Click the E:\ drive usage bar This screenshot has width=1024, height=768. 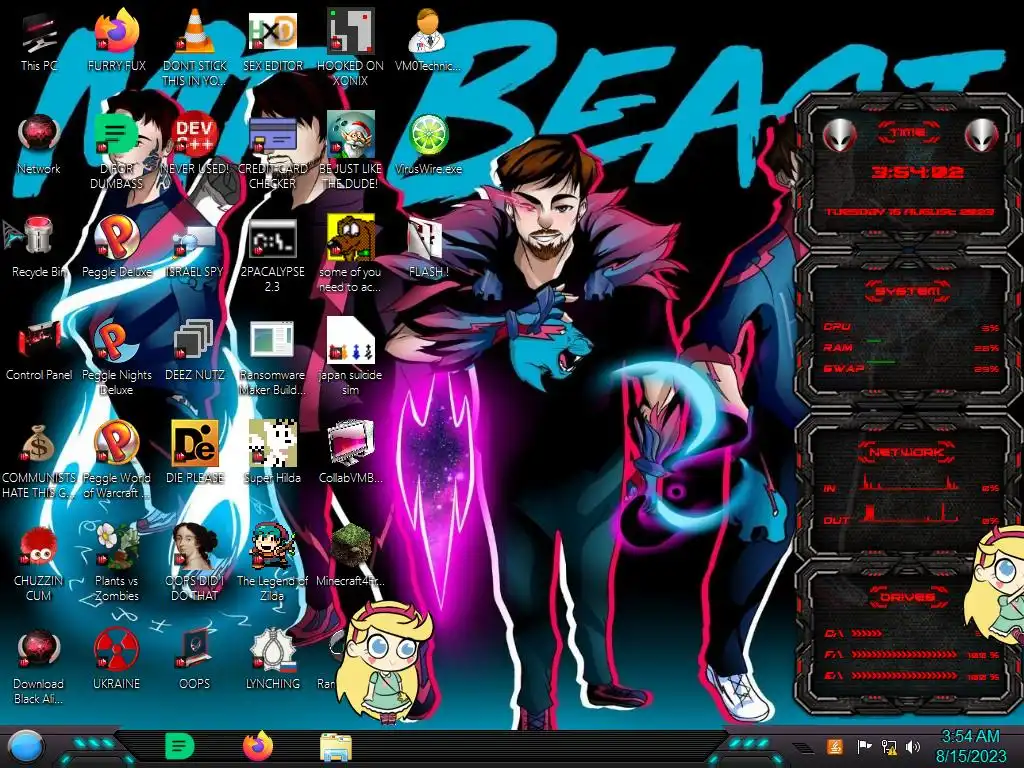[904, 676]
